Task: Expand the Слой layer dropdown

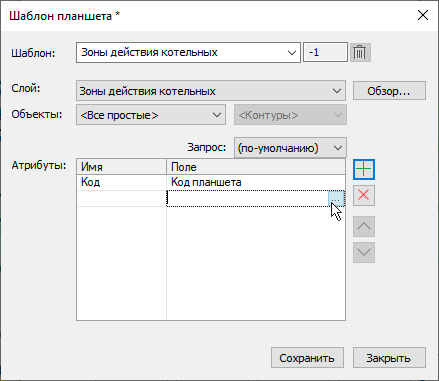Action: click(x=337, y=91)
